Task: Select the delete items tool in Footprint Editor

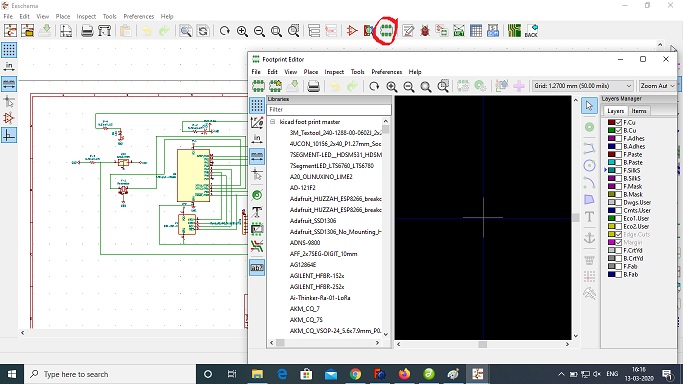Action: point(589,260)
